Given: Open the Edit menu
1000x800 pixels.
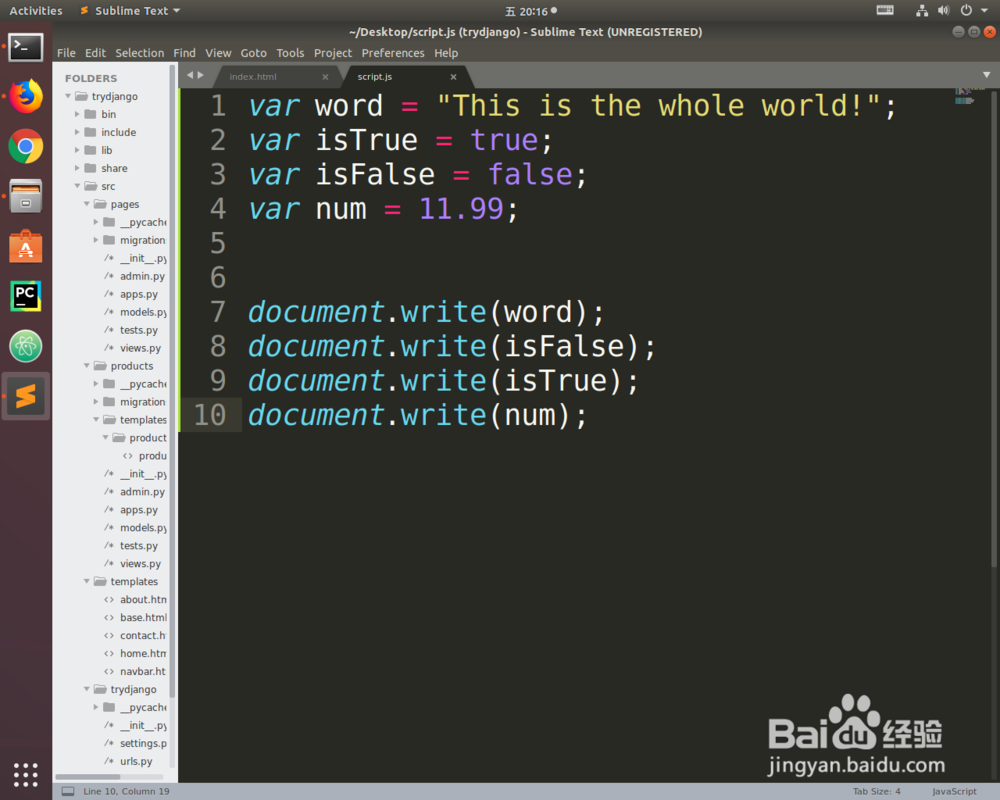Looking at the screenshot, I should pos(96,53).
